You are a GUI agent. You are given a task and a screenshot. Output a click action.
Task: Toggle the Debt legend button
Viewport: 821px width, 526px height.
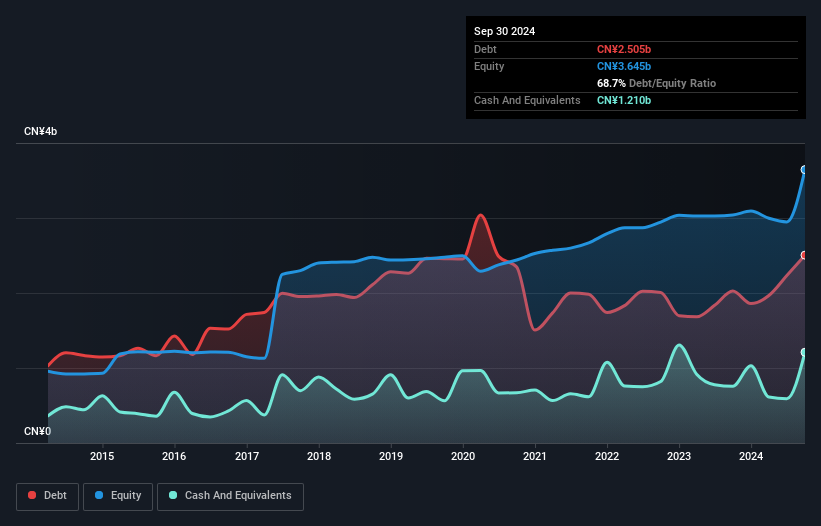48,496
